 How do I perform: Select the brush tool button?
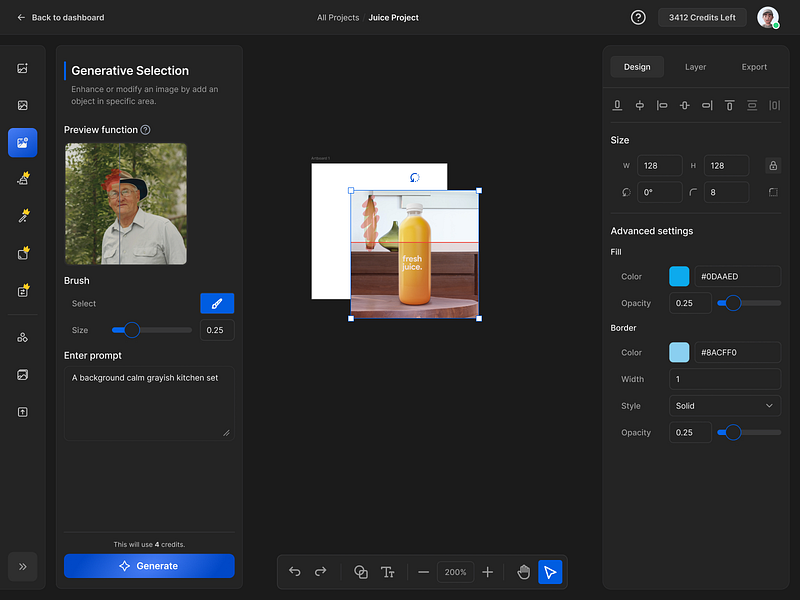click(217, 304)
